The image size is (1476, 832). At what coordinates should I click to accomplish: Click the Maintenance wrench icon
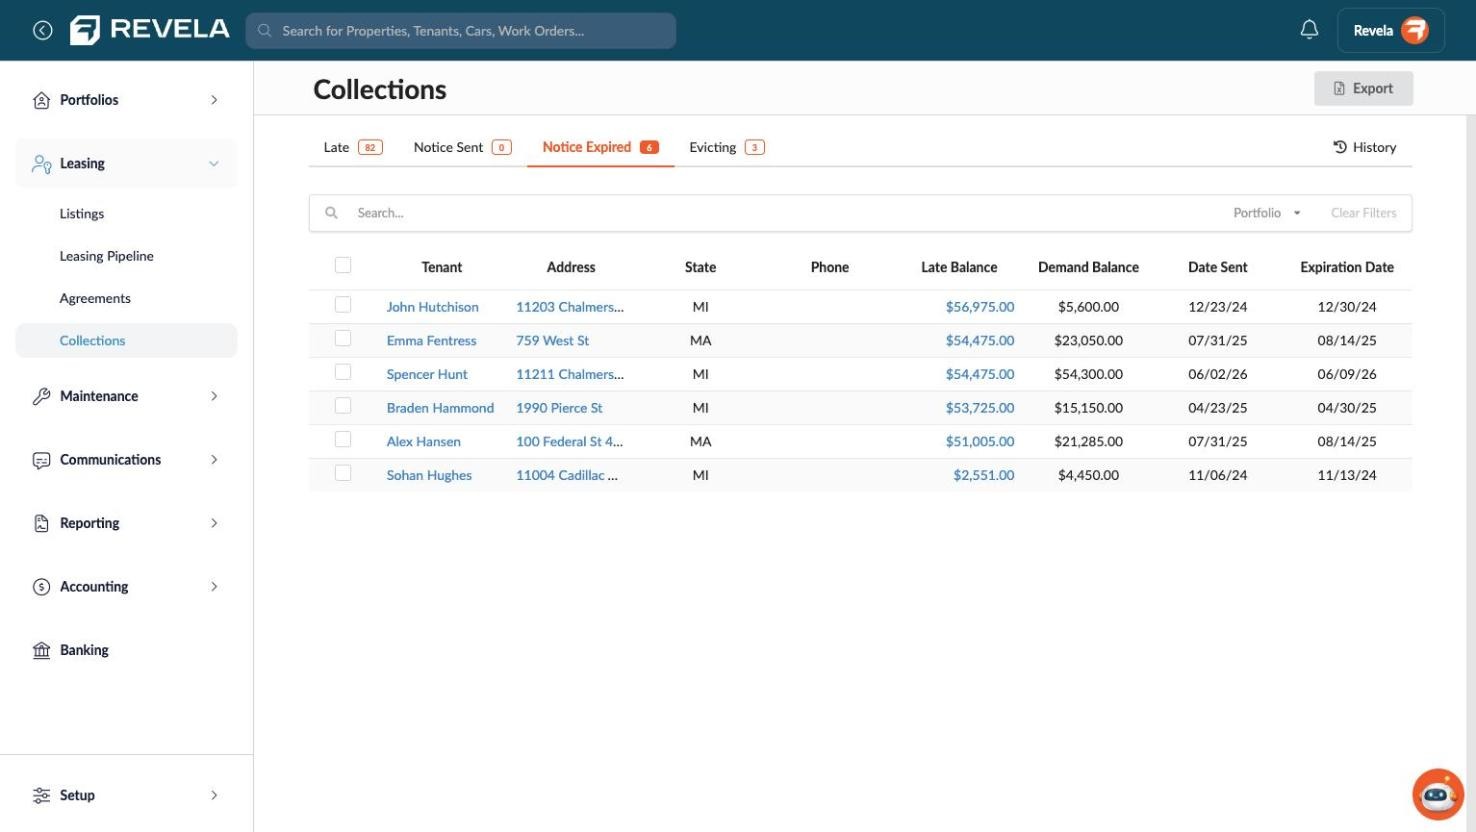41,396
